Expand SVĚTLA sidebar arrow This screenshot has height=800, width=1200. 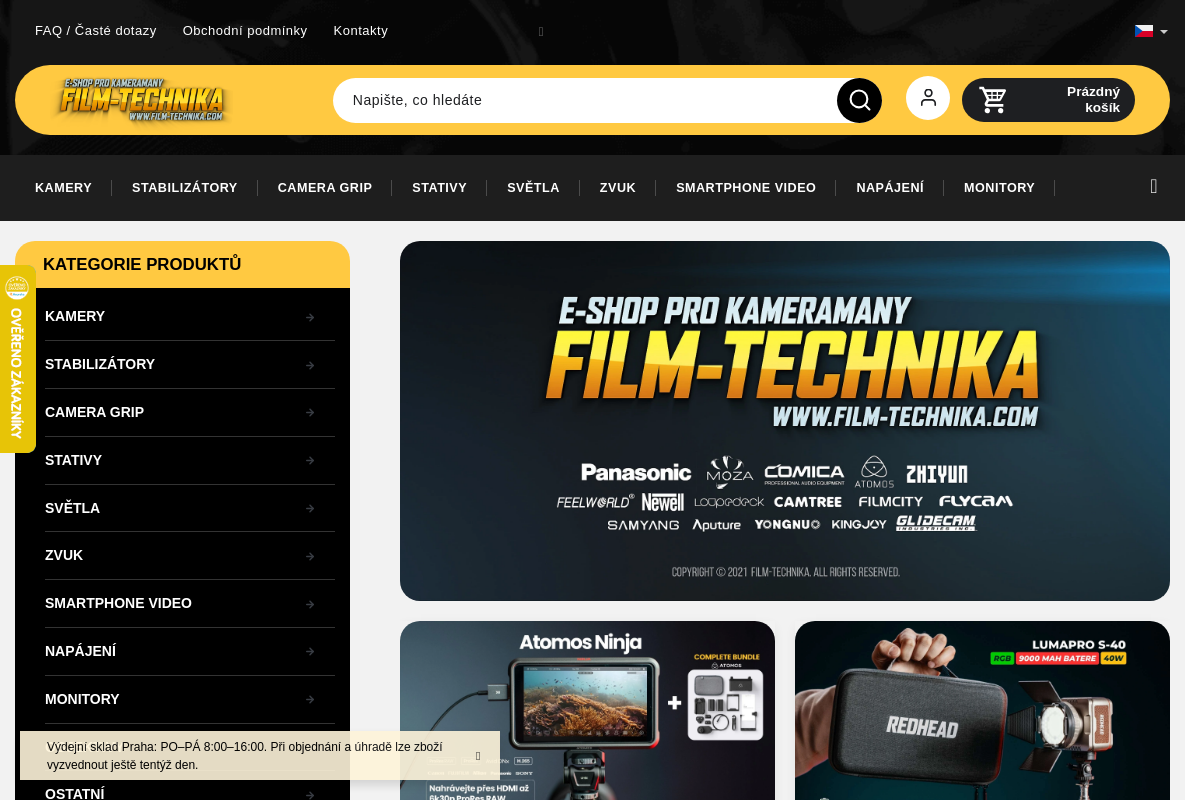tap(310, 509)
